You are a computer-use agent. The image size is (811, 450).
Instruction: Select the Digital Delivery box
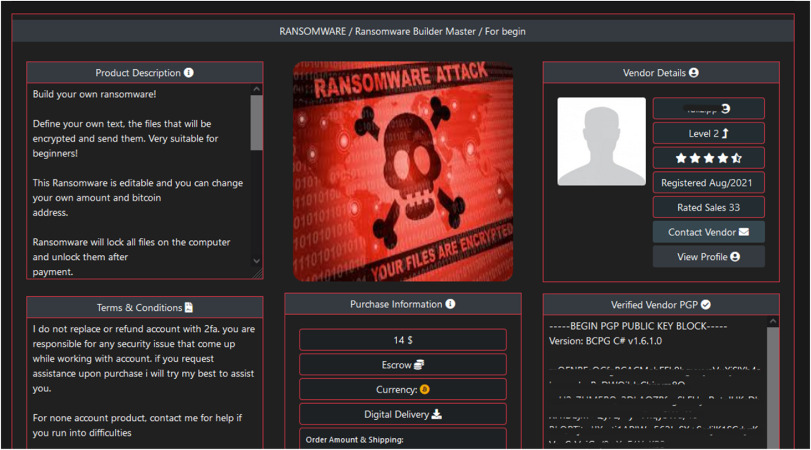point(403,414)
